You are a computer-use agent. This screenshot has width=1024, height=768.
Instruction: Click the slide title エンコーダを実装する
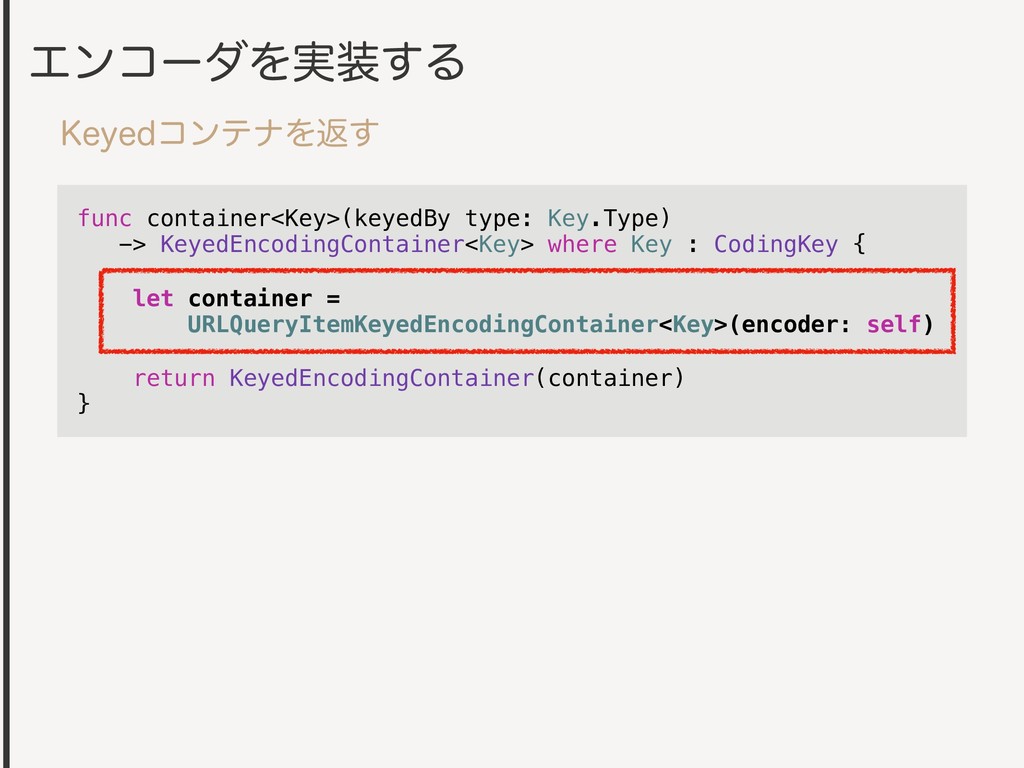[x=247, y=62]
